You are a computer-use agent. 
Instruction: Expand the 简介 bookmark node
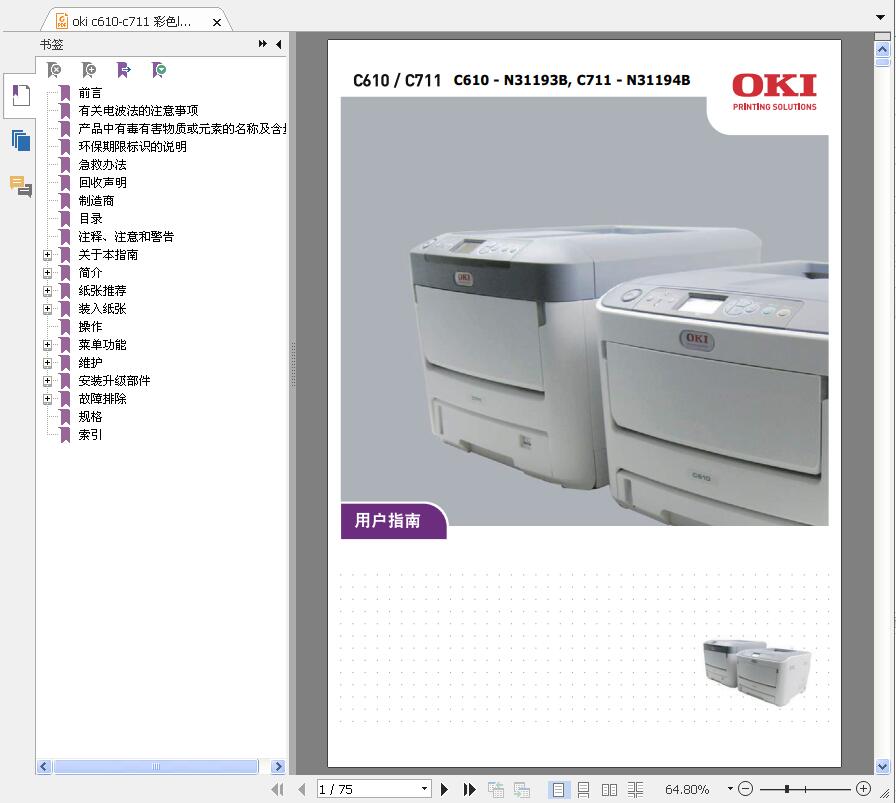[47, 273]
